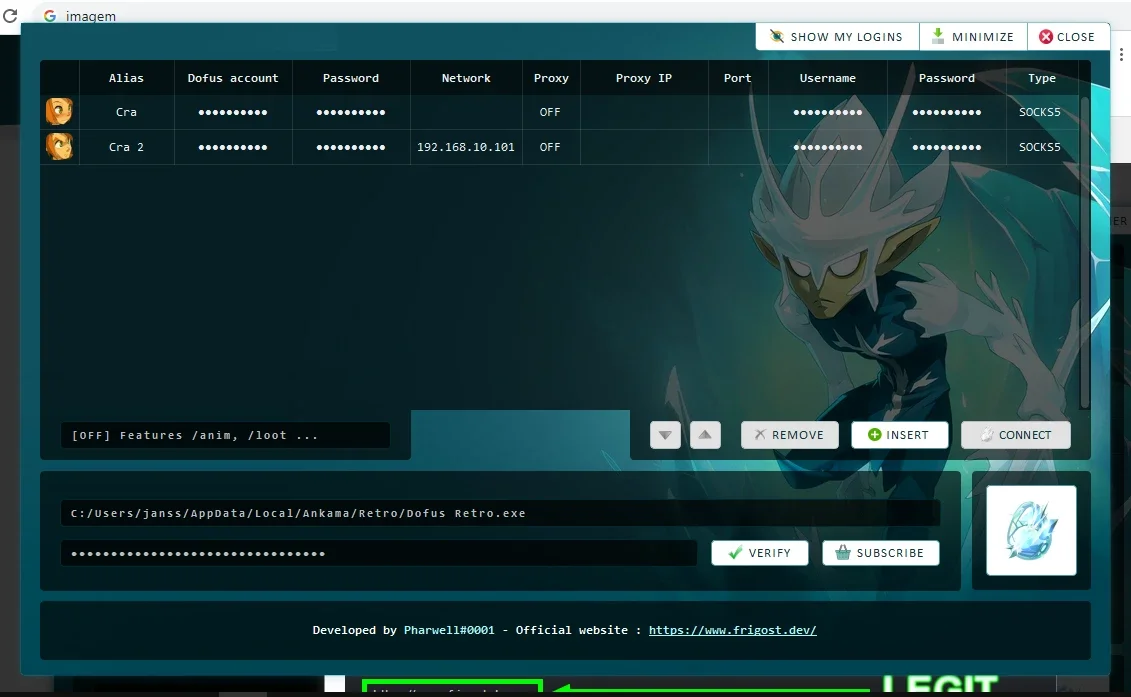Viewport: 1131px width, 697px height.
Task: Toggle the Proxy OFF cell for Cra 2
Action: (x=550, y=147)
